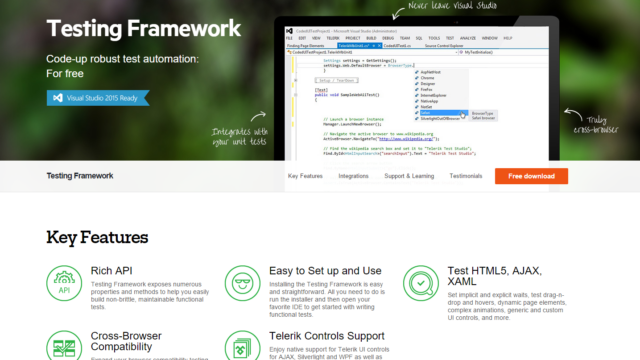
Task: Click the Test HTML5 magnifier checkmark icon
Action: pos(421,283)
